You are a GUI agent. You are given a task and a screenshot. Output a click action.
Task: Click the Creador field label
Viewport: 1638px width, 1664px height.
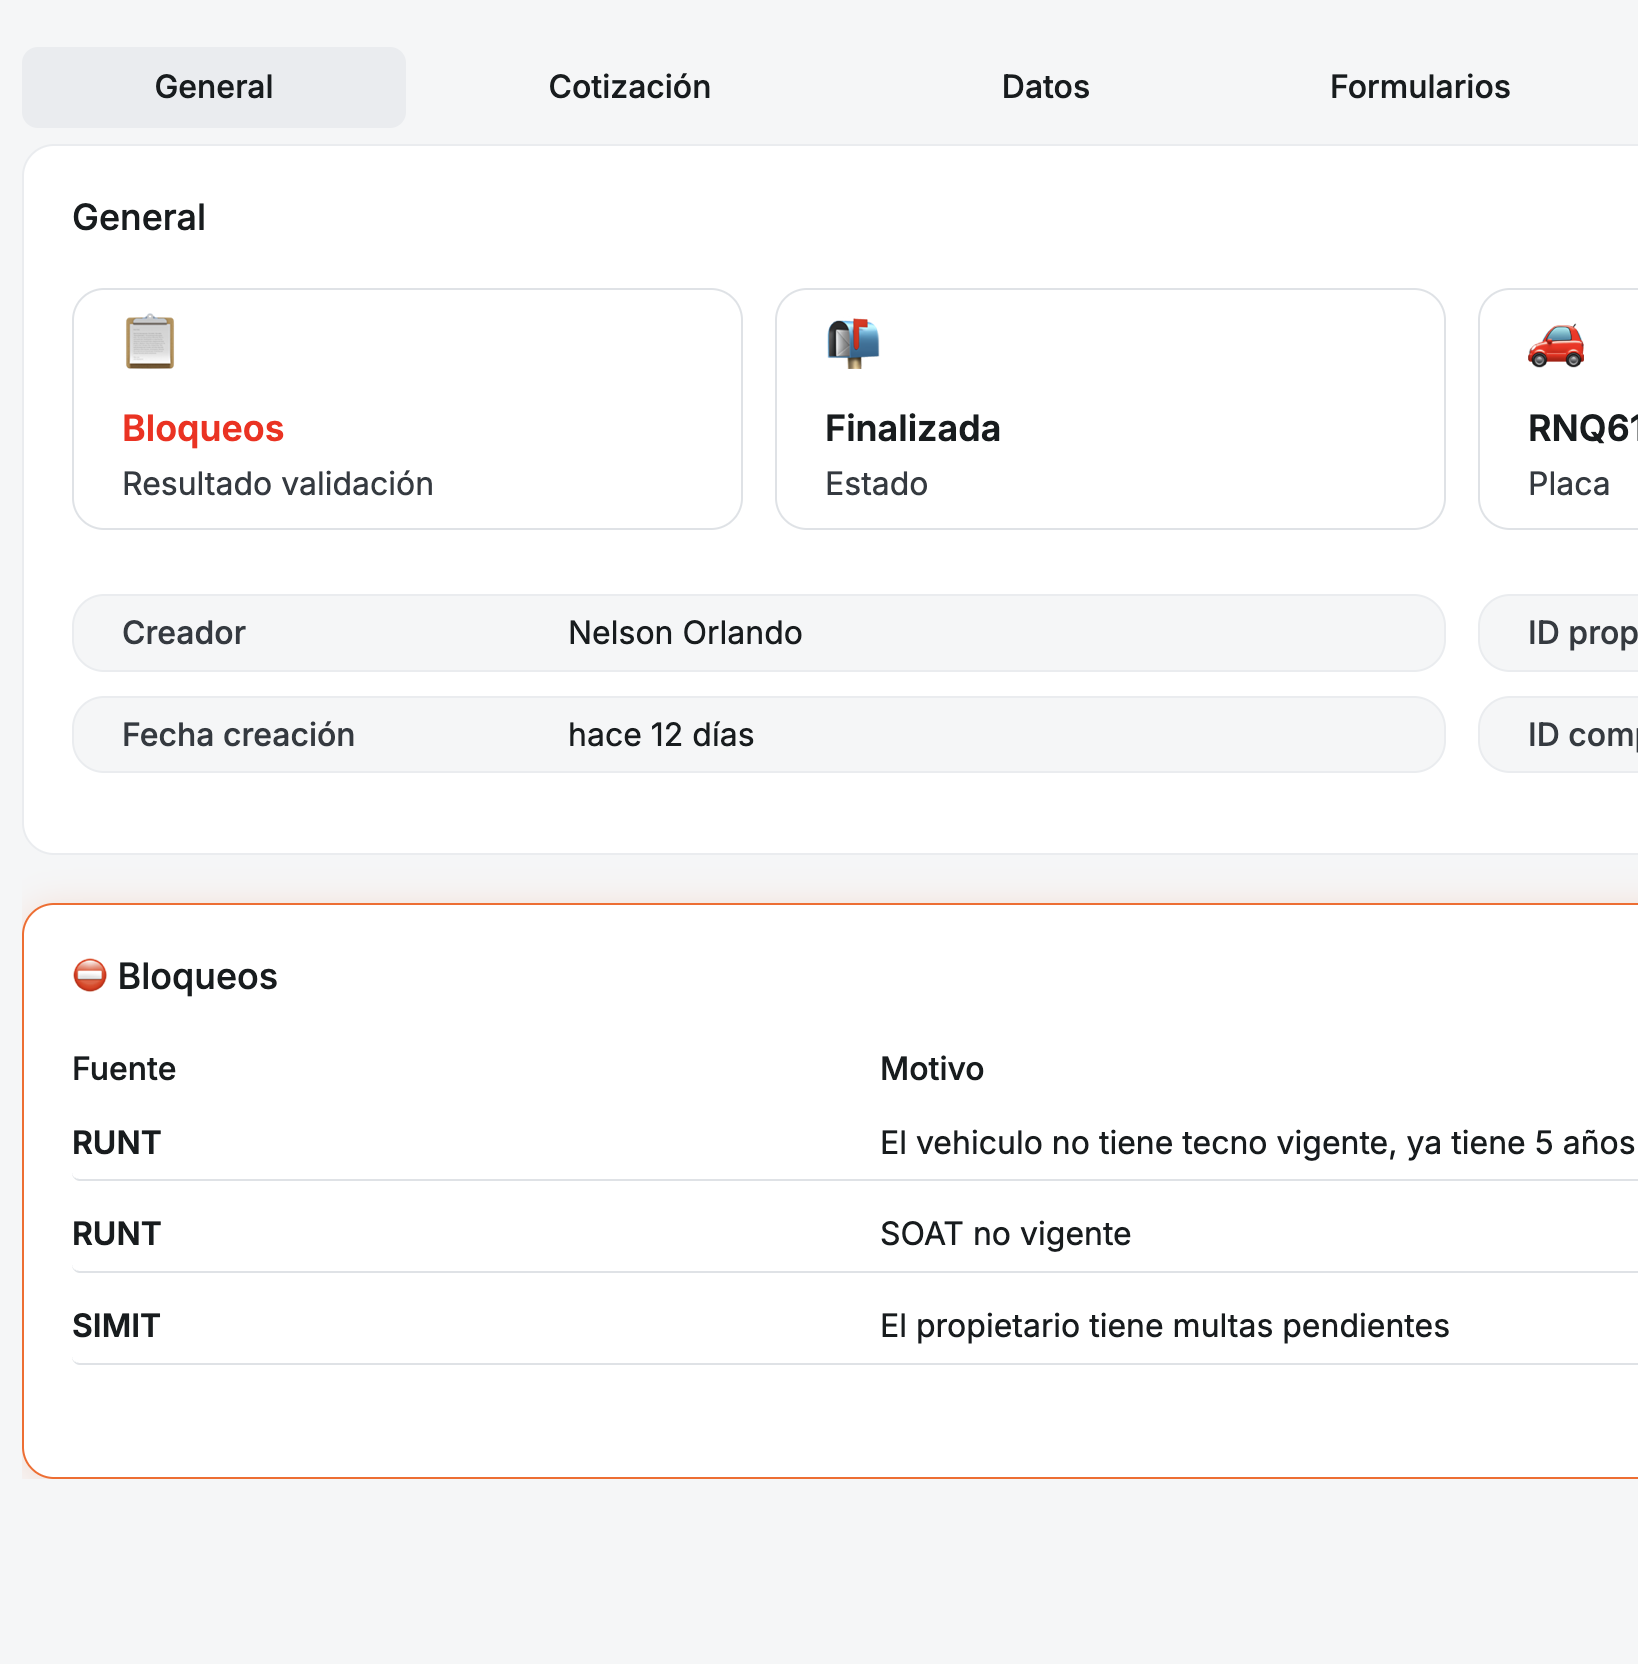click(184, 633)
